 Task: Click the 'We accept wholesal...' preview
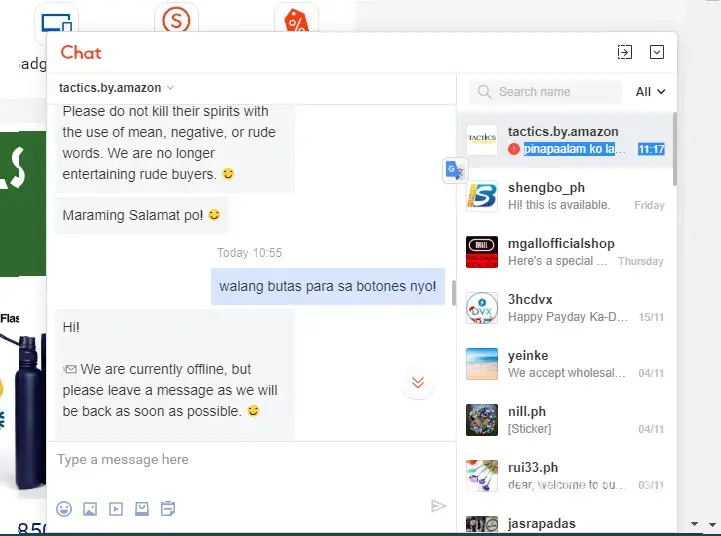[566, 373]
